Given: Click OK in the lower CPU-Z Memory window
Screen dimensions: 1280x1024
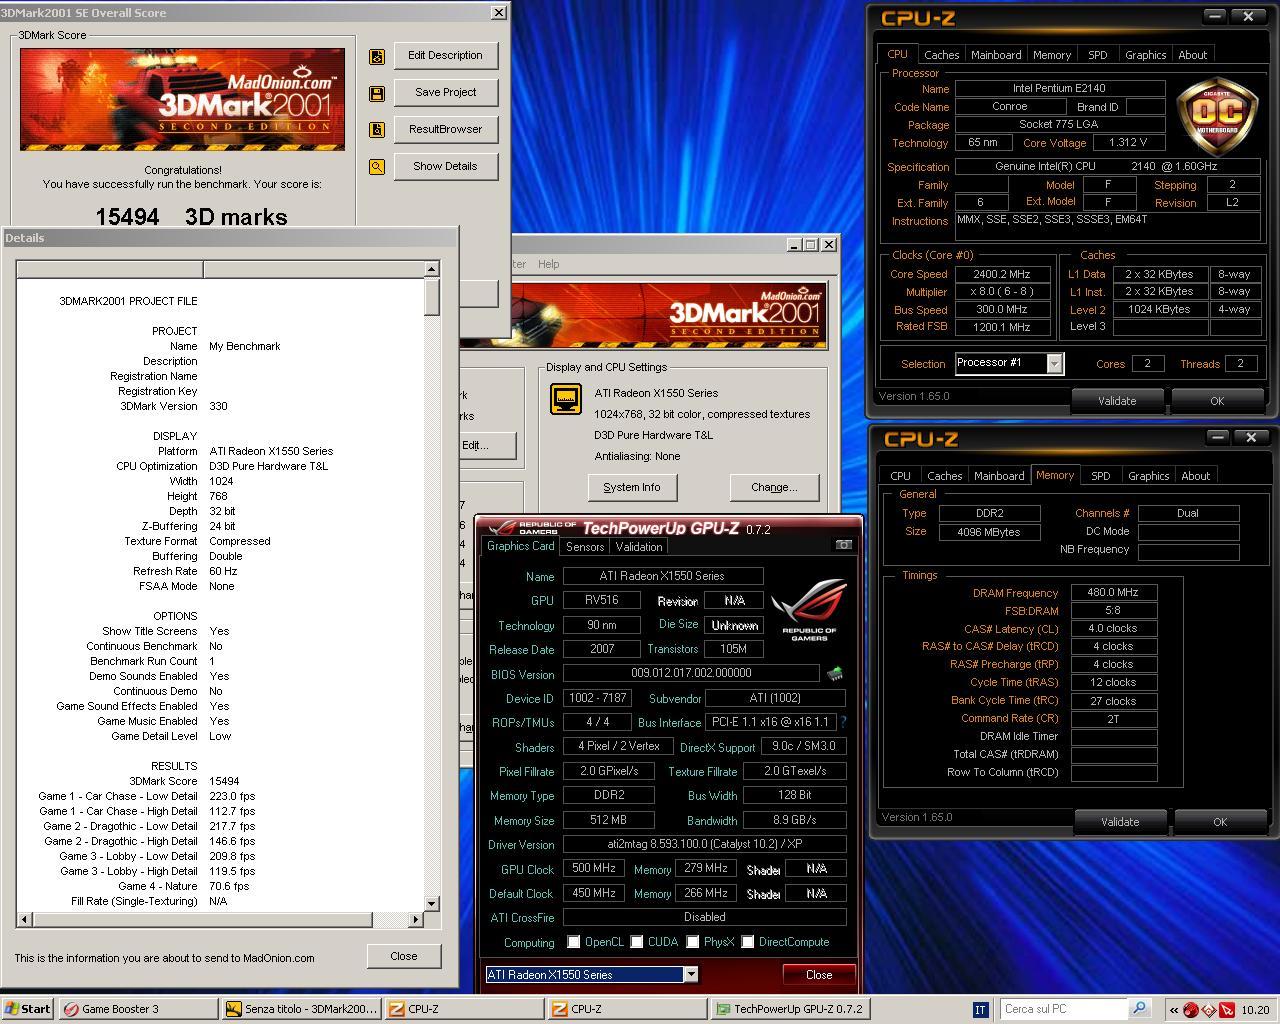Looking at the screenshot, I should click(1220, 822).
